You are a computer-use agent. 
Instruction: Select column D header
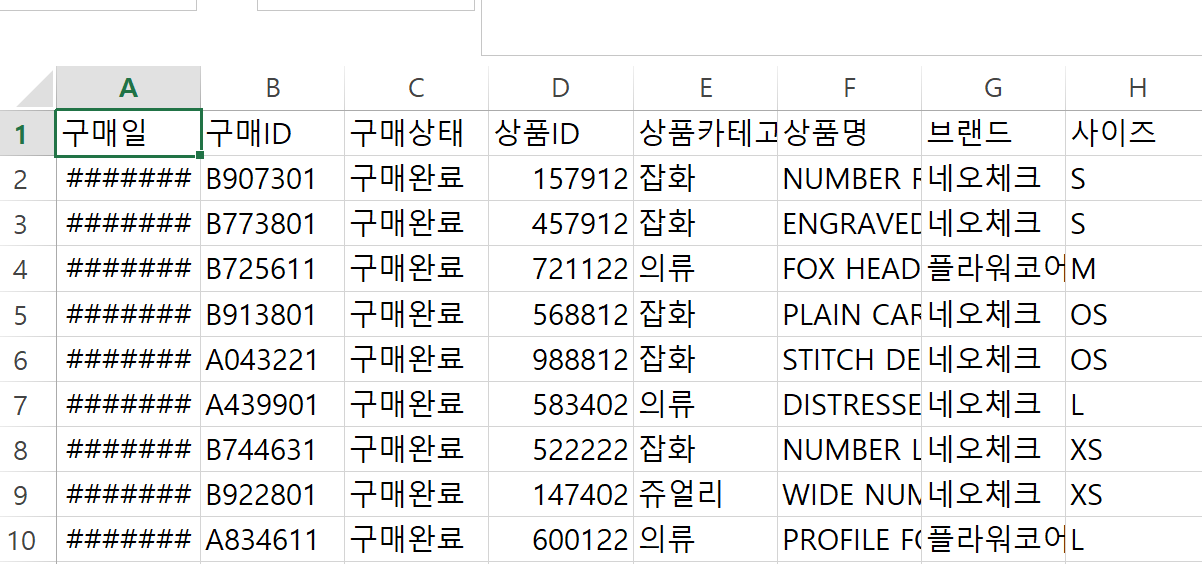(561, 88)
